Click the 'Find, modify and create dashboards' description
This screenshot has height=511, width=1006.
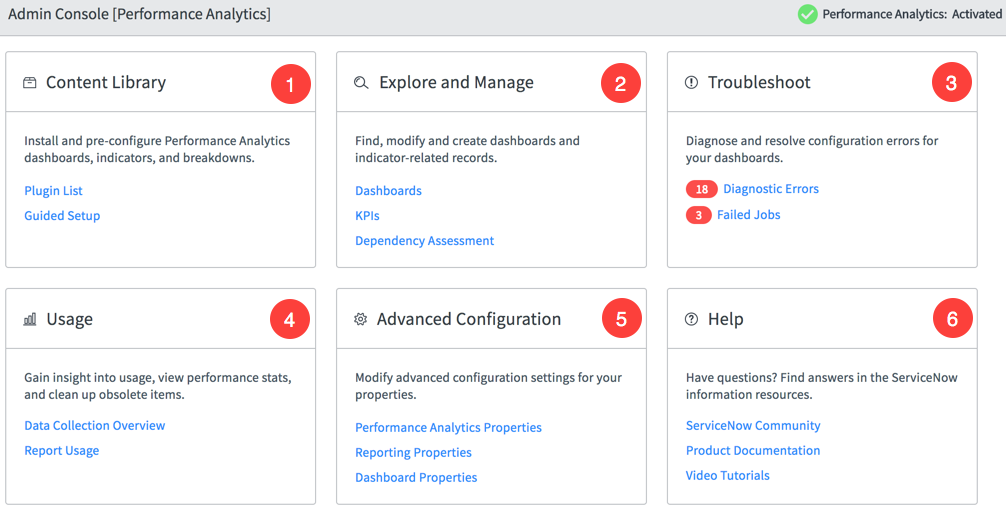[467, 149]
